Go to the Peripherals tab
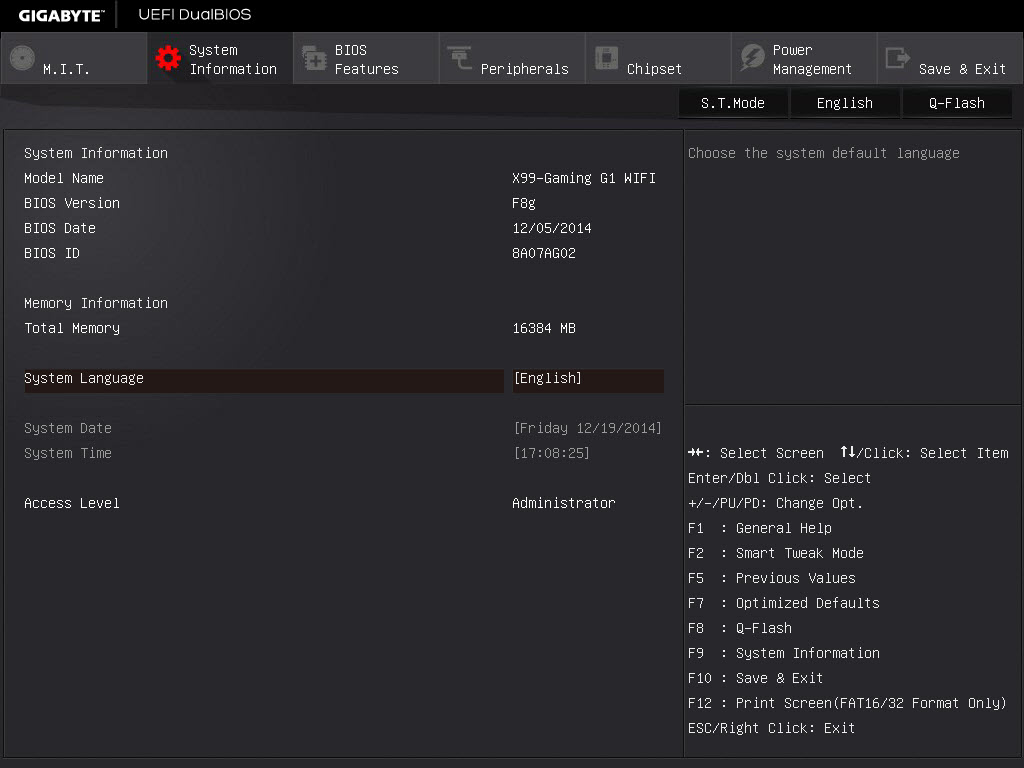Image resolution: width=1024 pixels, height=768 pixels. click(512, 58)
